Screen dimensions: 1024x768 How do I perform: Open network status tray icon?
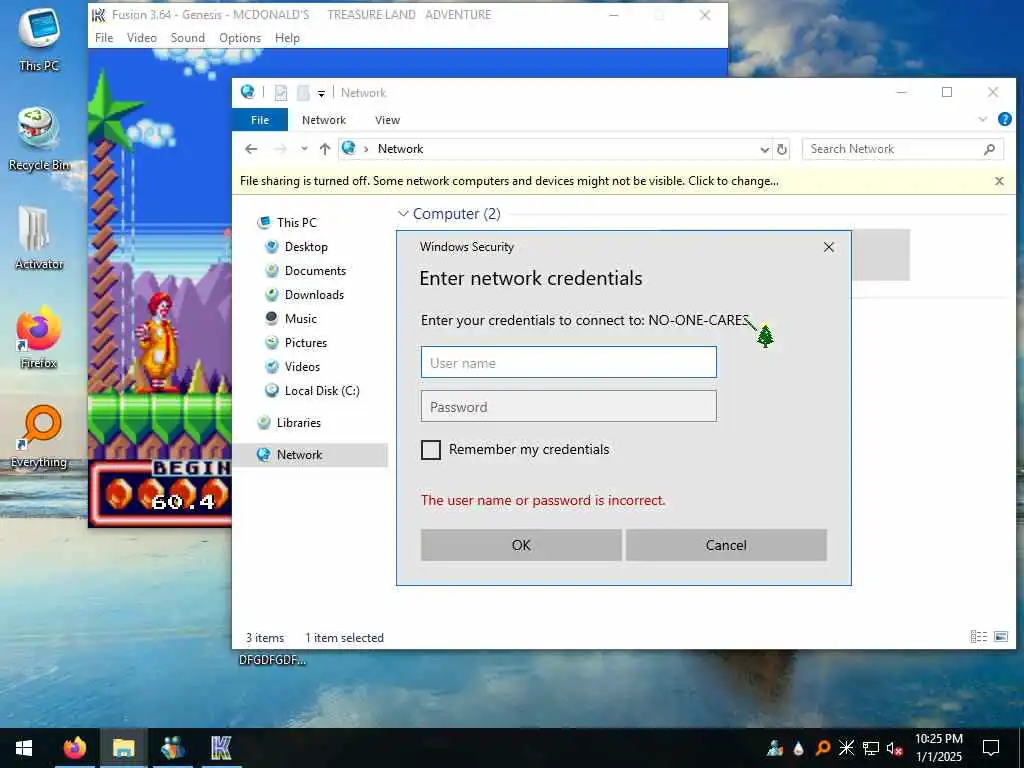871,748
